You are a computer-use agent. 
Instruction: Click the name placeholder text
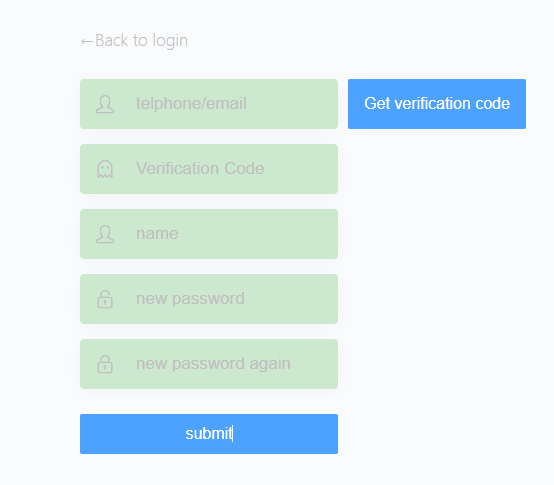[x=157, y=234]
